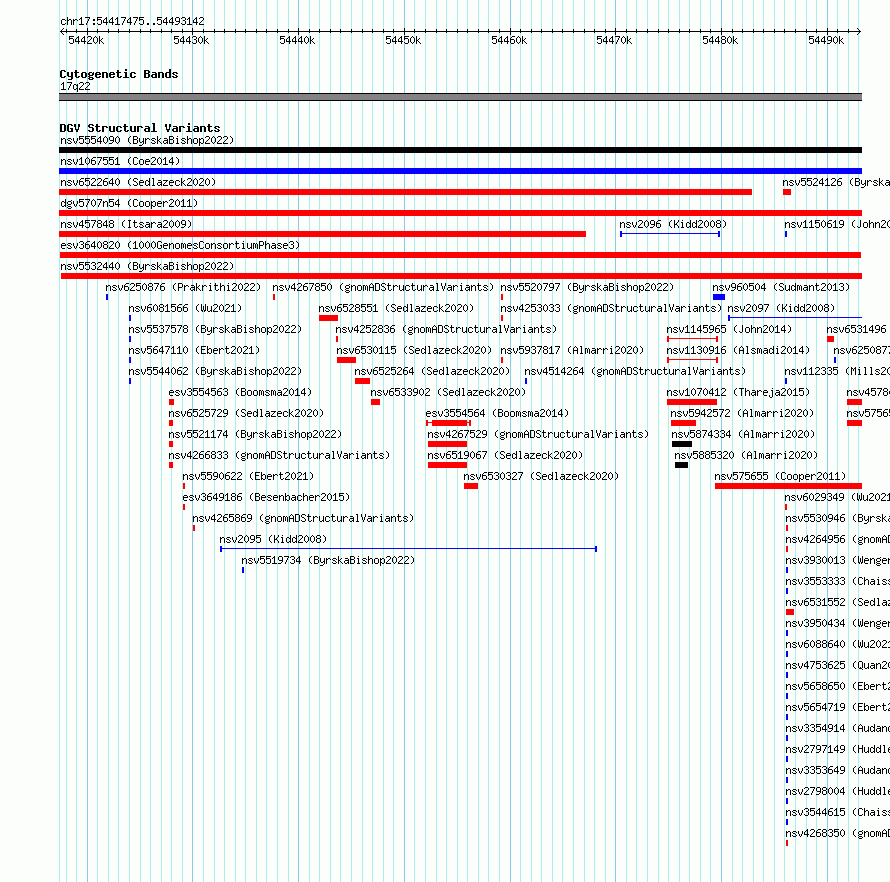Click nsv4514264 (gnomADStructuralVariants) label

(x=635, y=371)
